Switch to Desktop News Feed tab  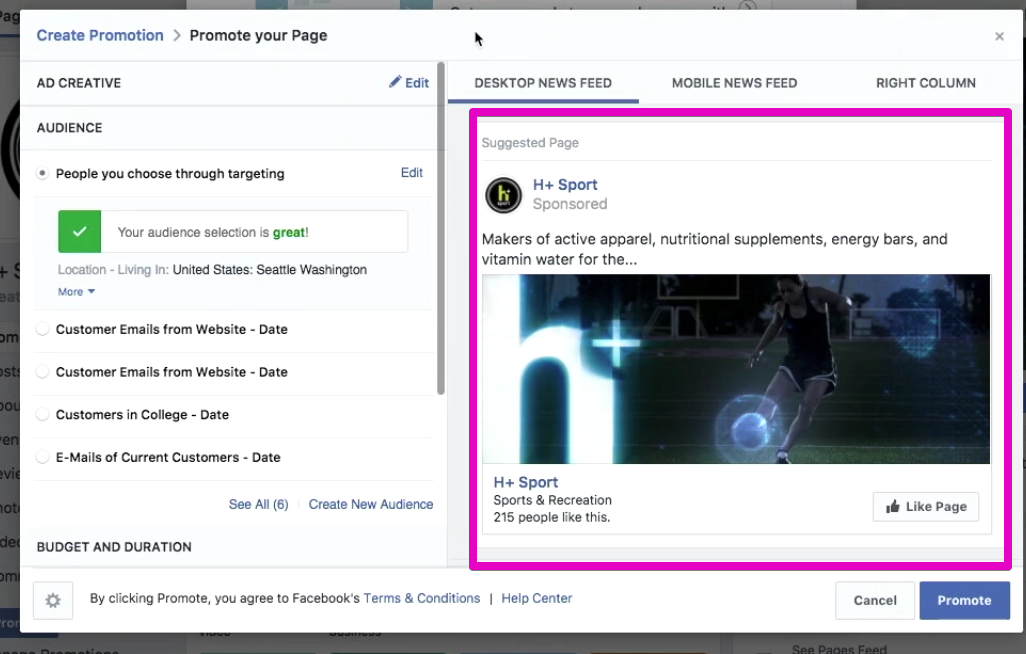click(543, 83)
